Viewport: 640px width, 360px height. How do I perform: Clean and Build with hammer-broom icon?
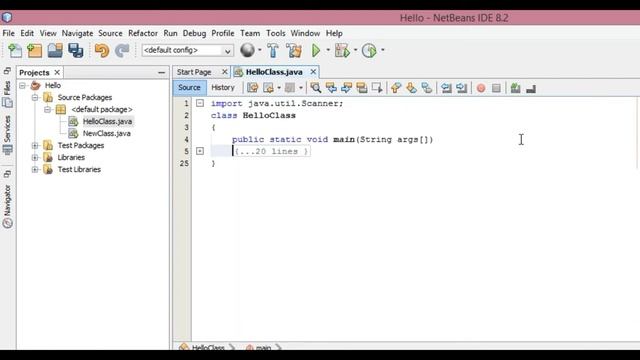(294, 51)
